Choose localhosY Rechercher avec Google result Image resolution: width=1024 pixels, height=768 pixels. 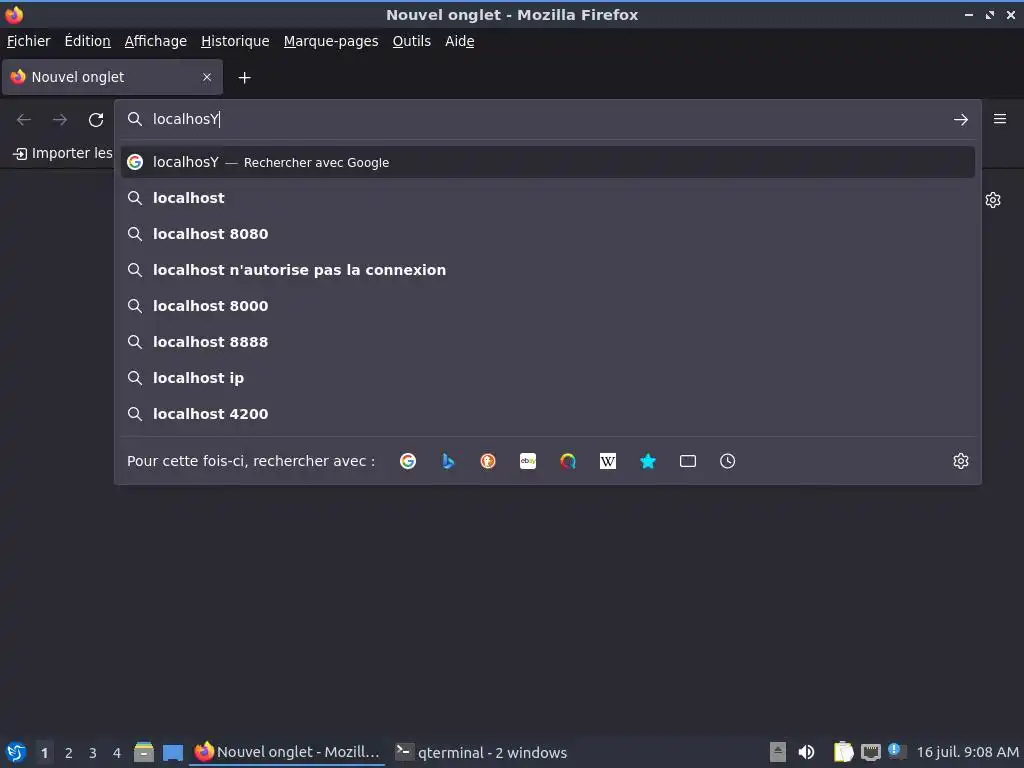547,162
